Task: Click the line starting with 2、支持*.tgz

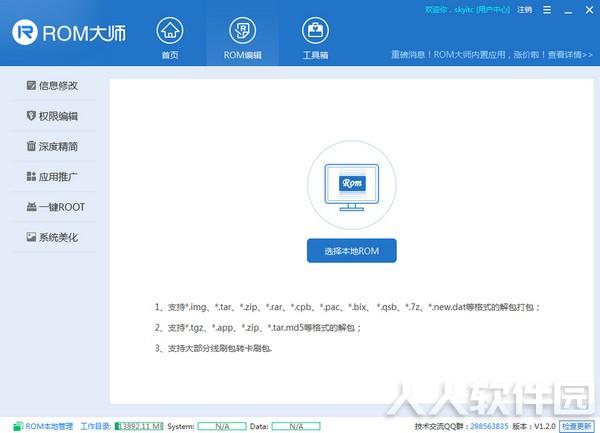Action: tap(258, 327)
